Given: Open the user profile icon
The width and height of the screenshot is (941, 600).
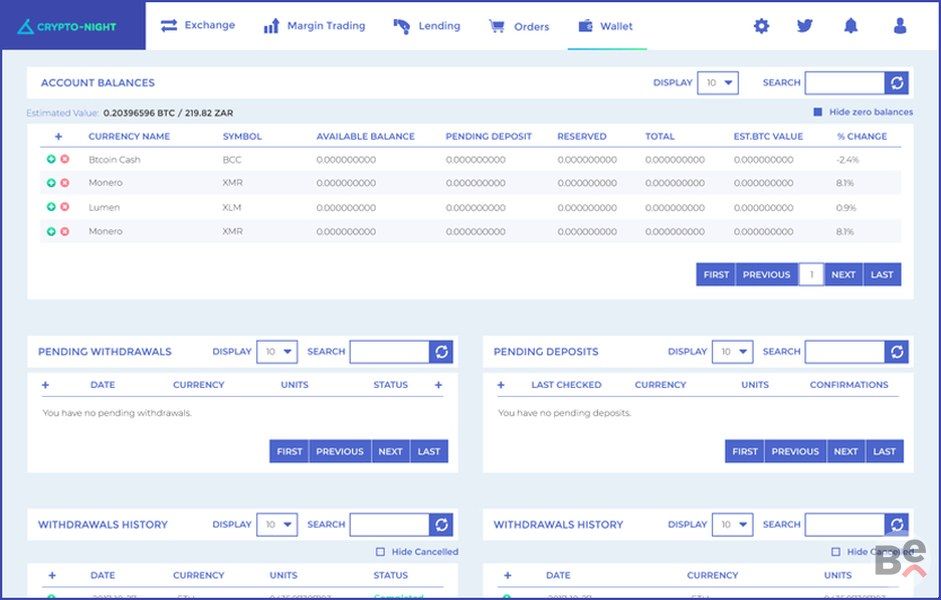Looking at the screenshot, I should pos(899,26).
